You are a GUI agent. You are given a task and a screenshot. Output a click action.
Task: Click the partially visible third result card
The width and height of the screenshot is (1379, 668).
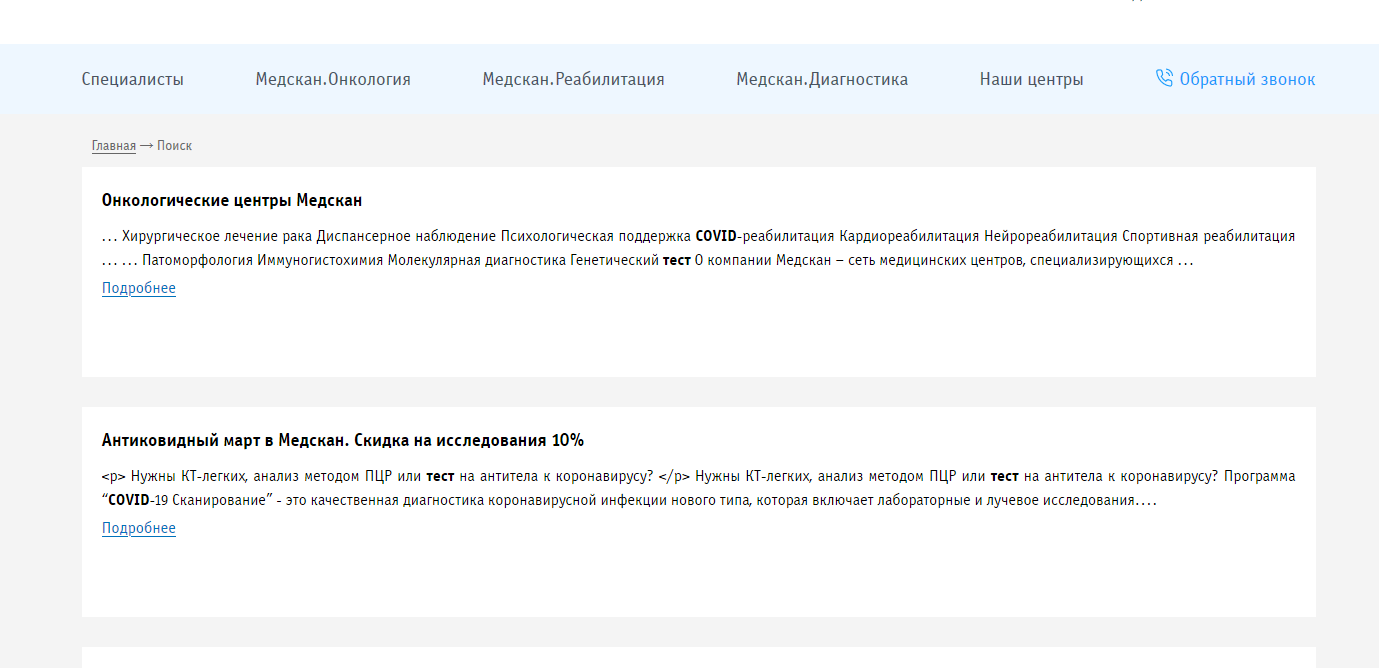(x=698, y=657)
